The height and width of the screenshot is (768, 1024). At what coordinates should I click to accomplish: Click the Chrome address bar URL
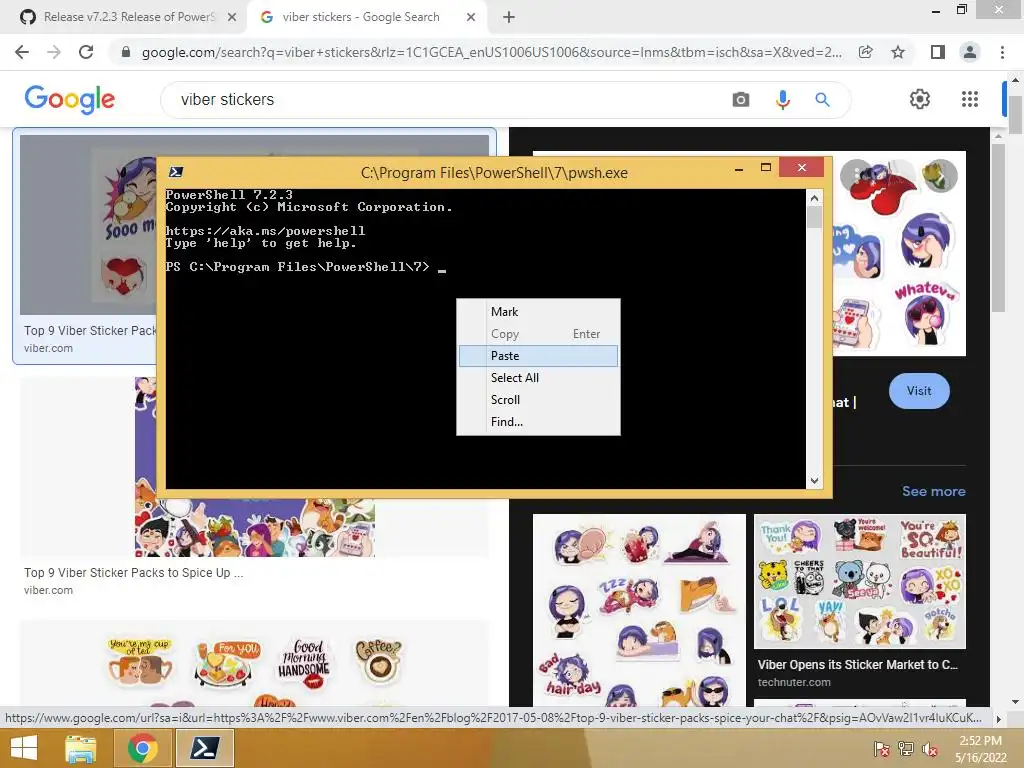coord(491,52)
